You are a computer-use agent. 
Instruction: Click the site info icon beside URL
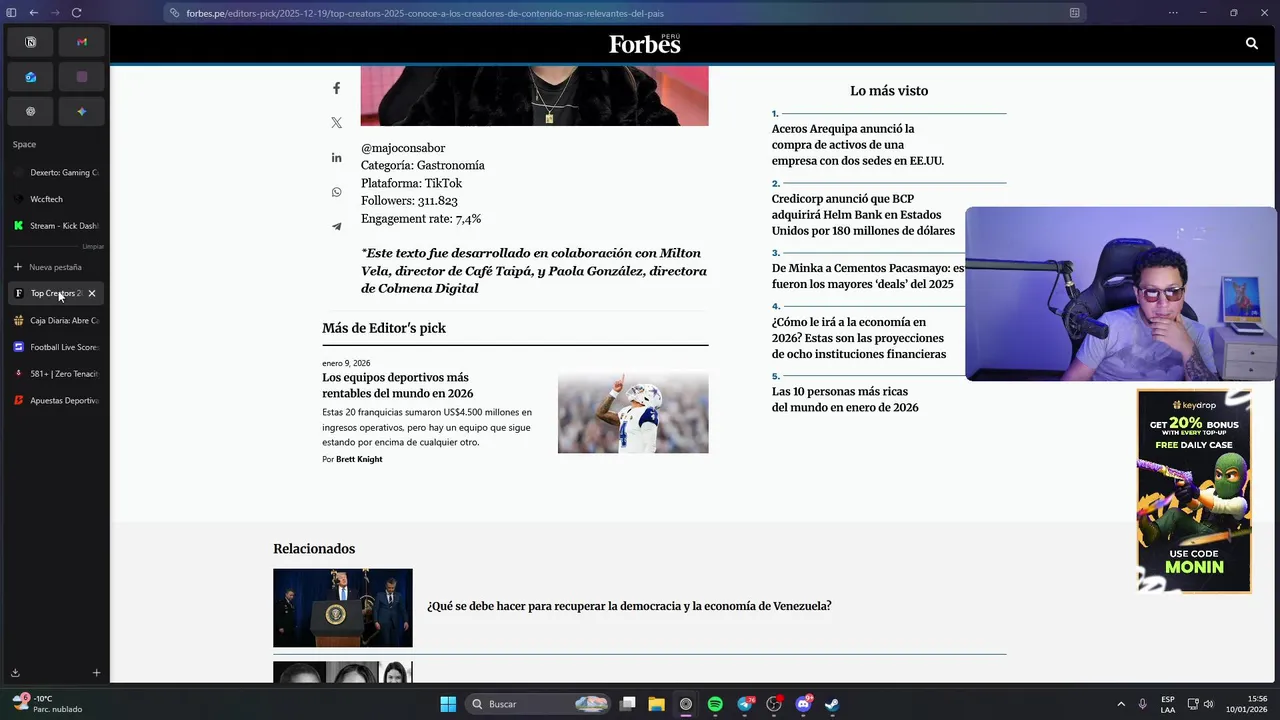(x=174, y=13)
